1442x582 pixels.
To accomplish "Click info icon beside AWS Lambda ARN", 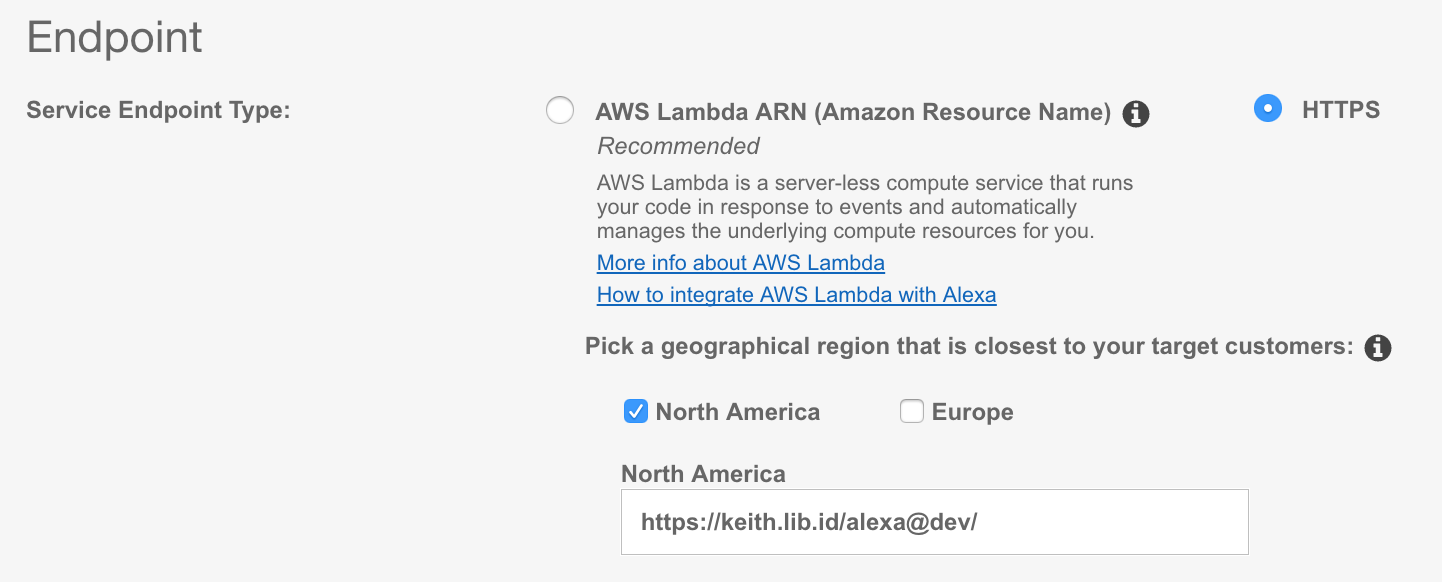I will pos(1135,114).
